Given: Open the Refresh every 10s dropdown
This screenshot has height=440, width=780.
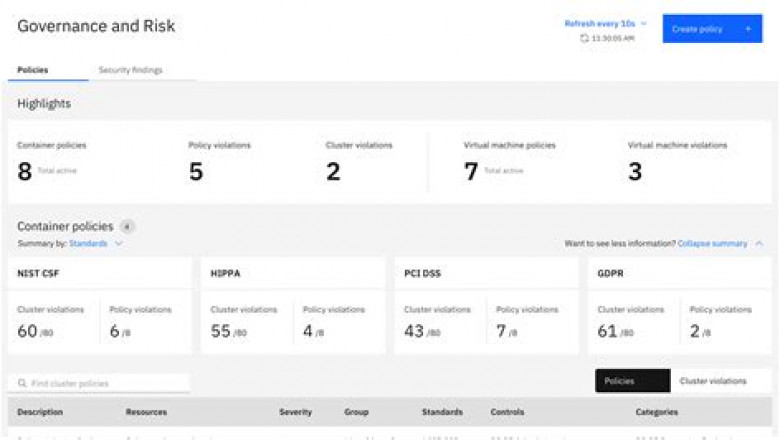Looking at the screenshot, I should click(x=606, y=23).
